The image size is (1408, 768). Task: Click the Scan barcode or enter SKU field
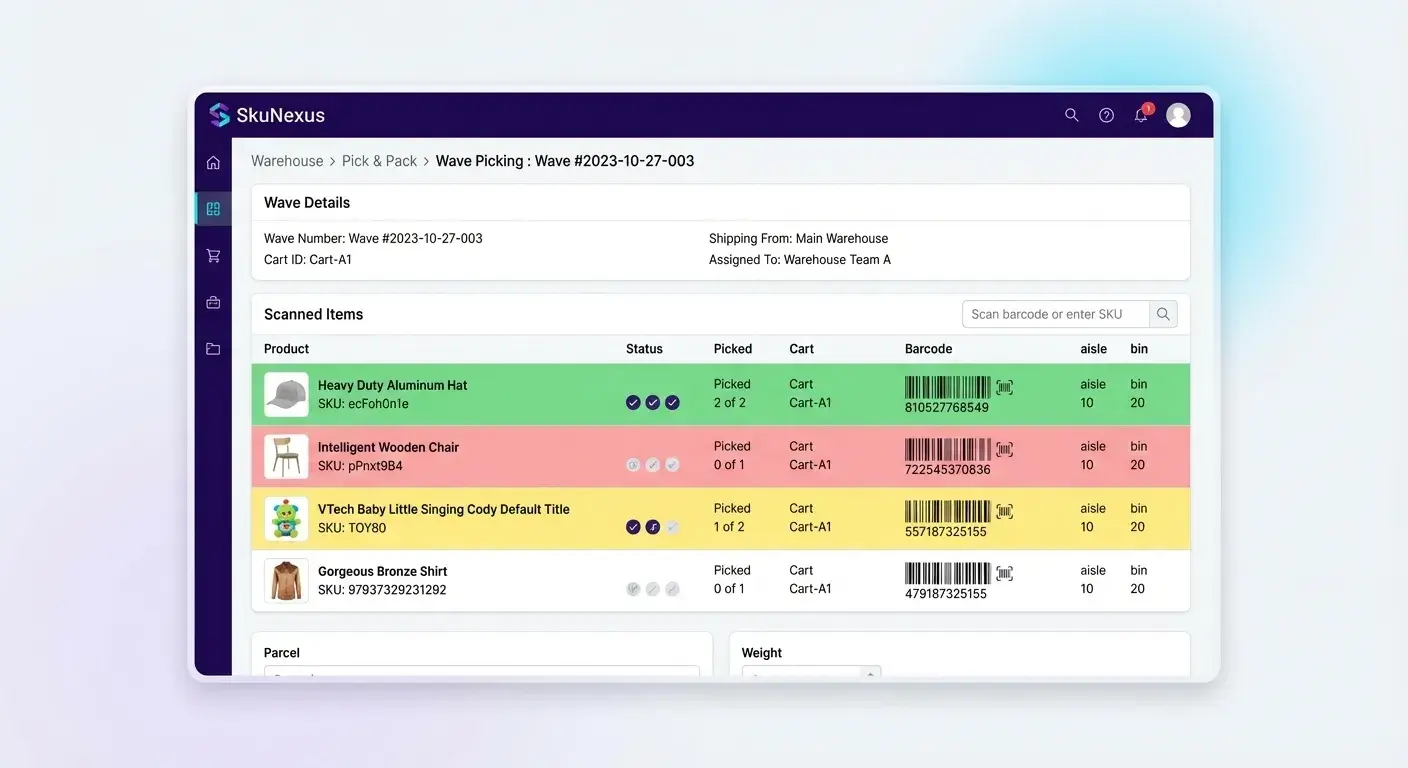1056,314
